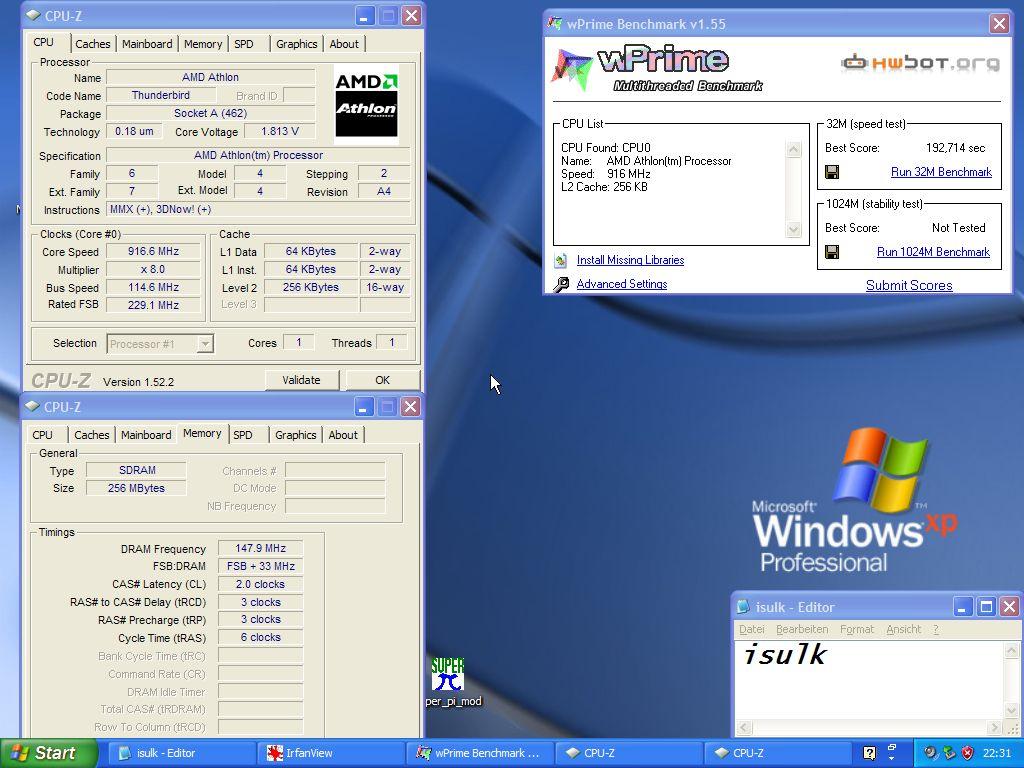This screenshot has width=1024, height=768.
Task: Click the network tray icon left of the shield
Action: 950,753
